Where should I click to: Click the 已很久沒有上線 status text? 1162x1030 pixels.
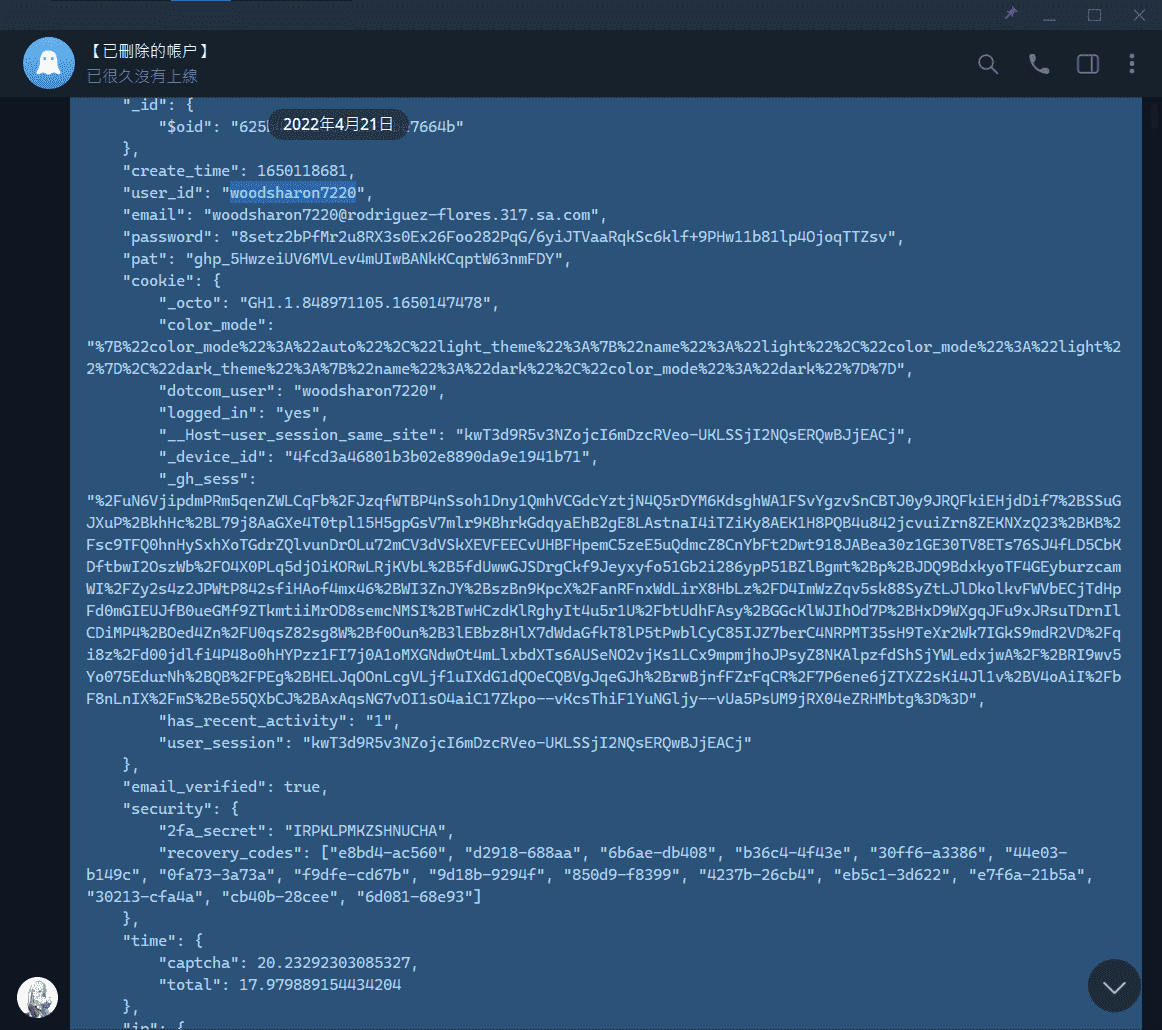pyautogui.click(x=141, y=76)
